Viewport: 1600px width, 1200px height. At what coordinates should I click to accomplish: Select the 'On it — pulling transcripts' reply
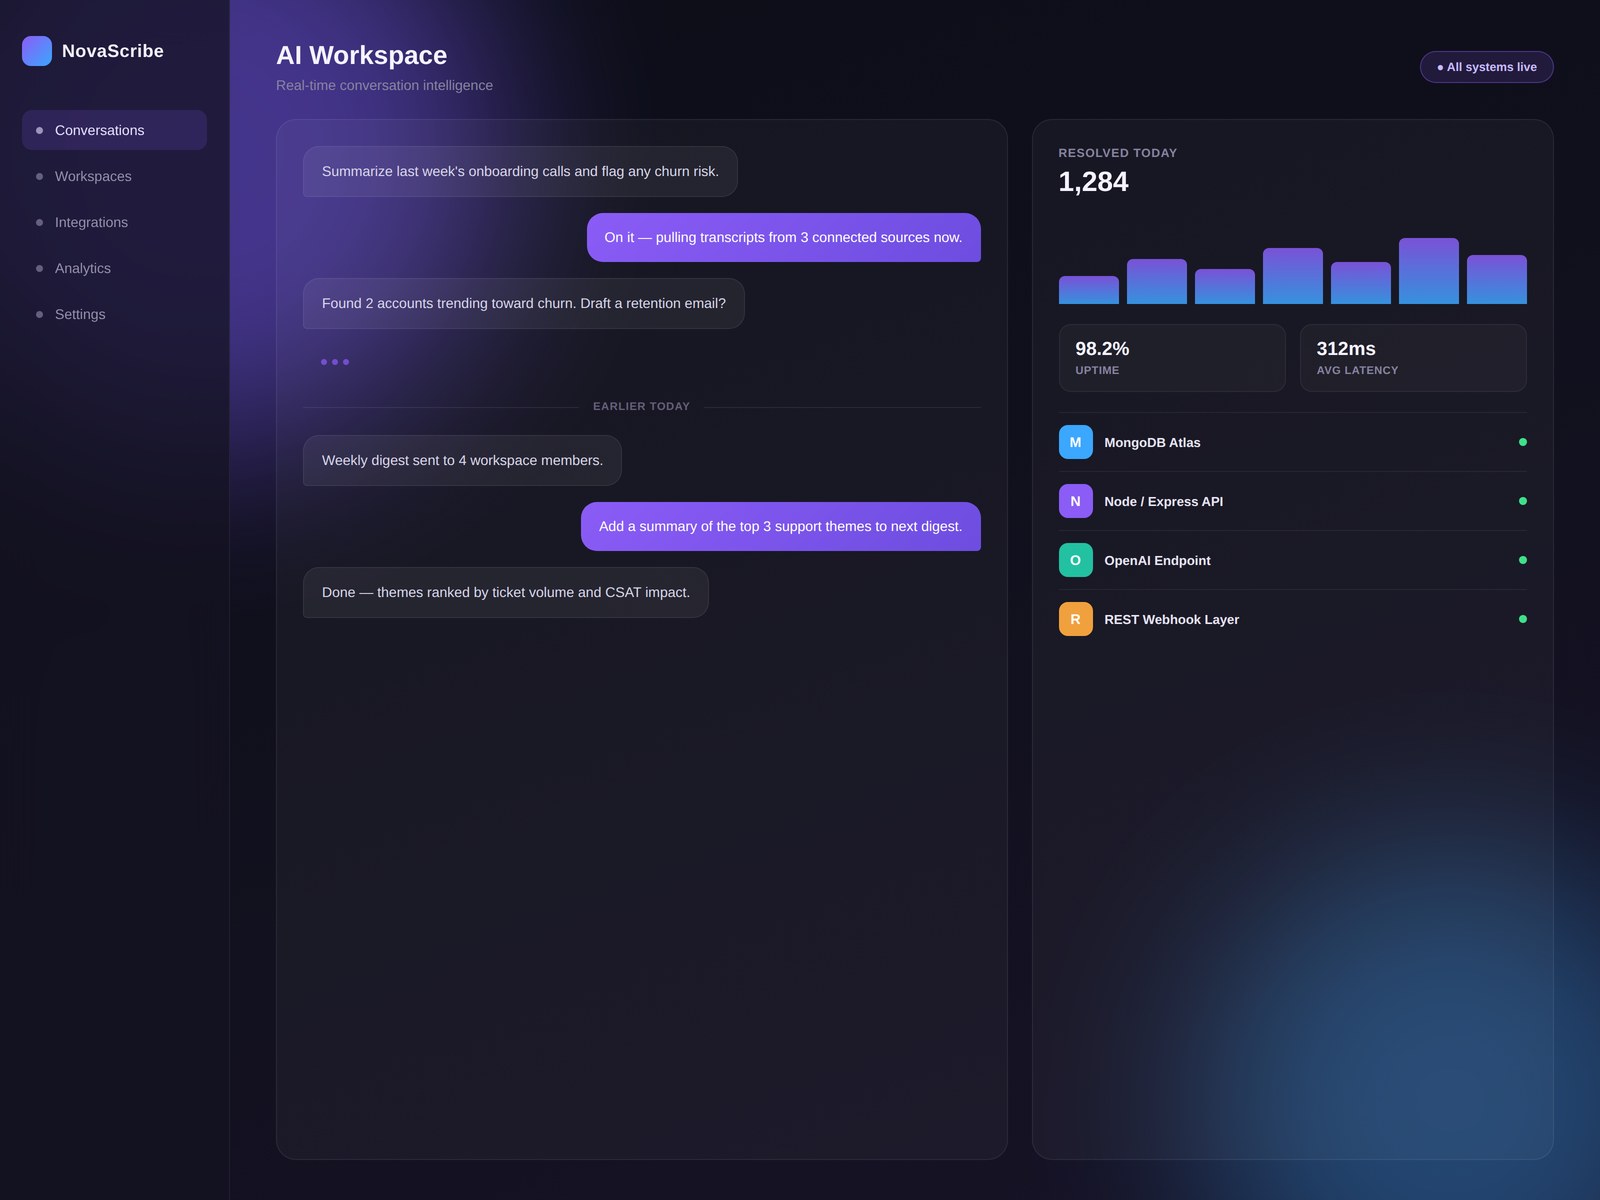[x=783, y=238]
